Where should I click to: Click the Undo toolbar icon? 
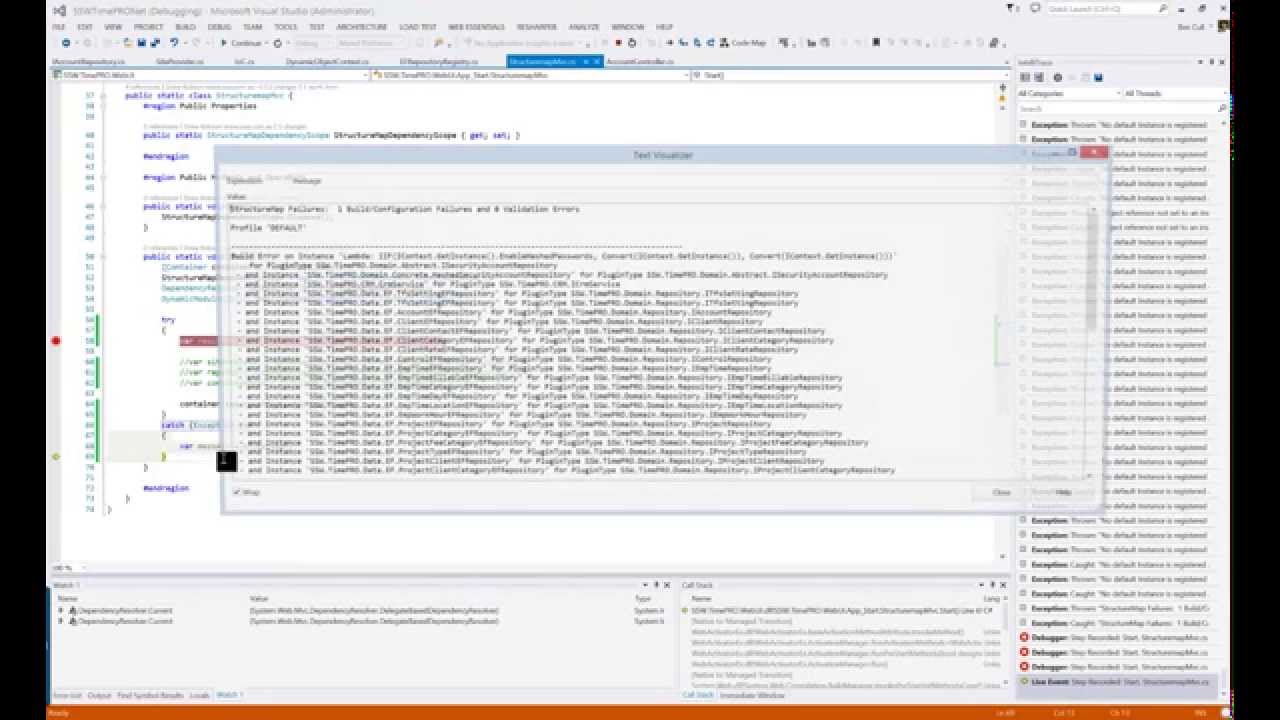point(174,42)
